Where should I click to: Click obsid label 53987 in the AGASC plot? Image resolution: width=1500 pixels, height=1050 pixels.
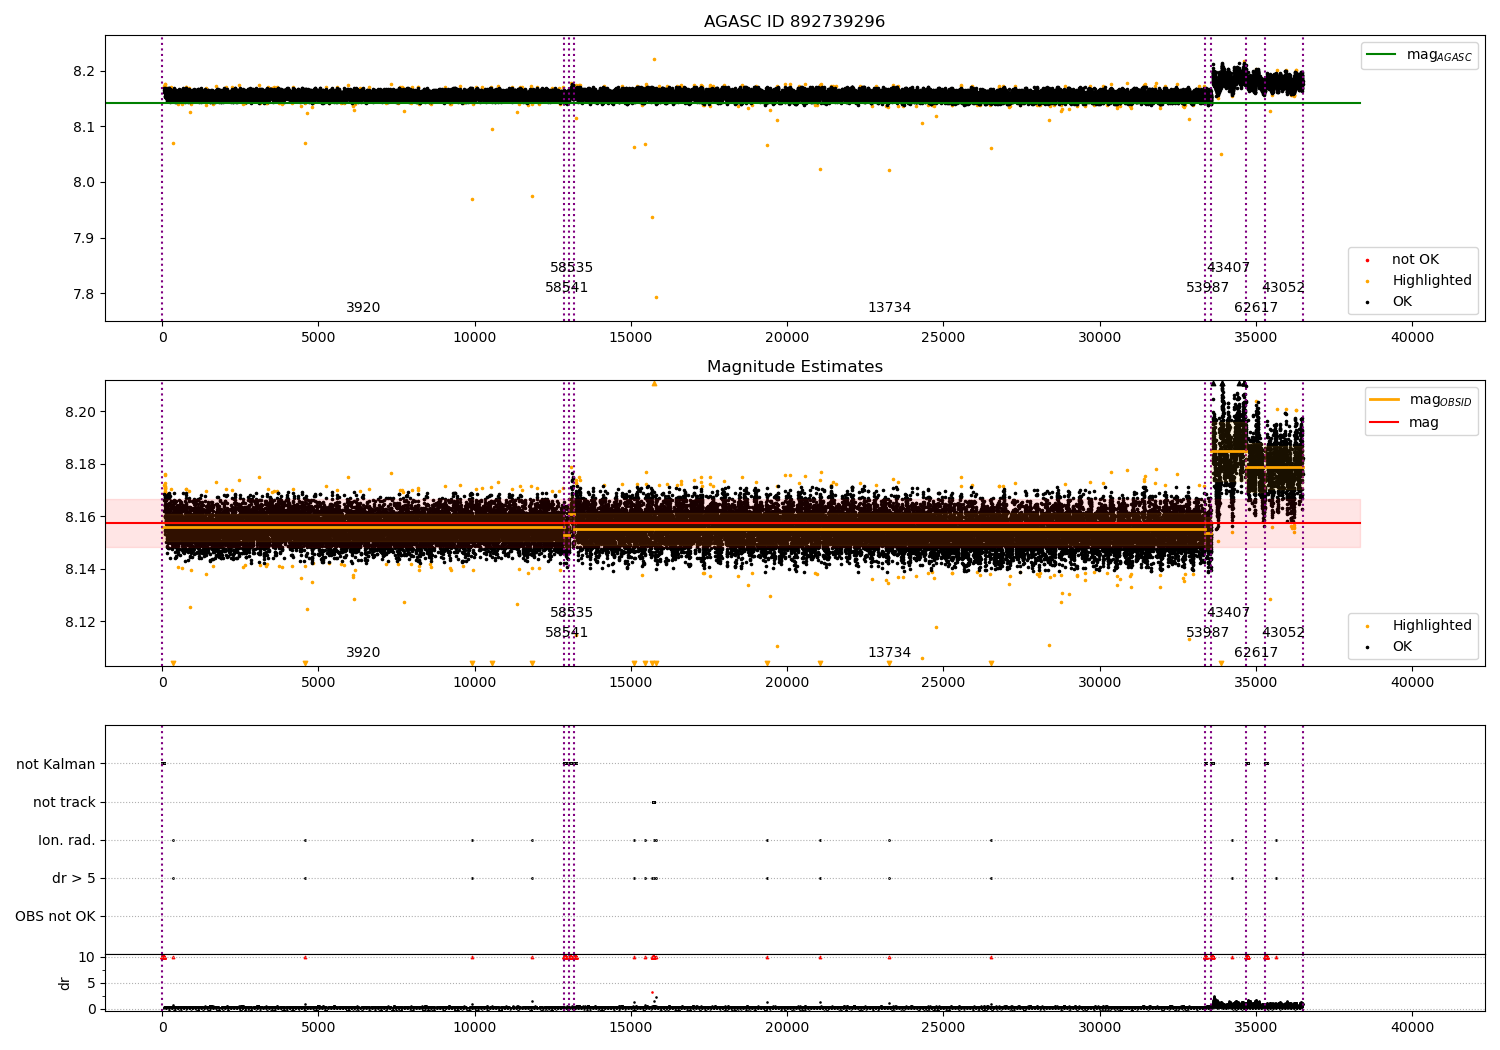pos(1207,288)
